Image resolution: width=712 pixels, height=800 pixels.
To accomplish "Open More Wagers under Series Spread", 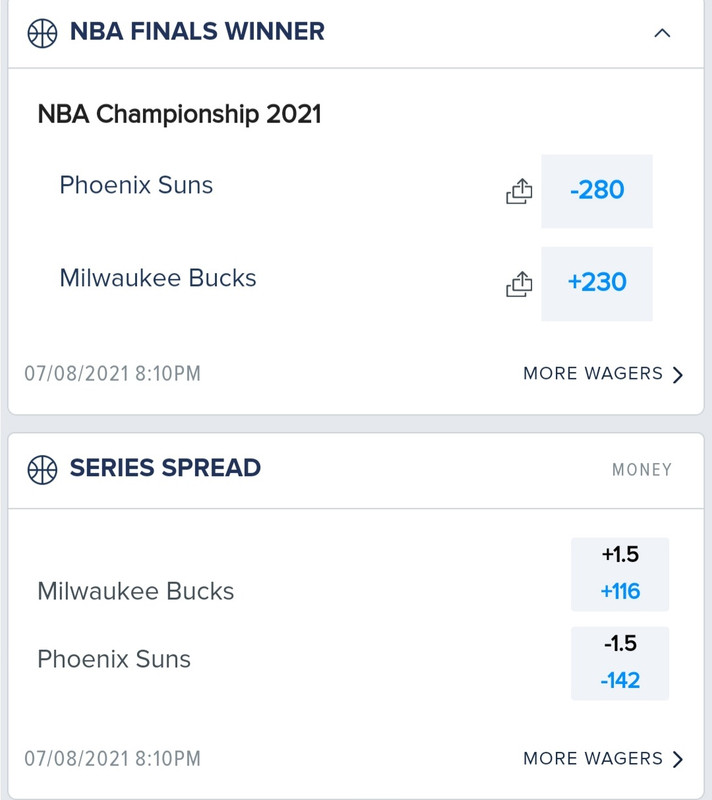I will tap(603, 759).
